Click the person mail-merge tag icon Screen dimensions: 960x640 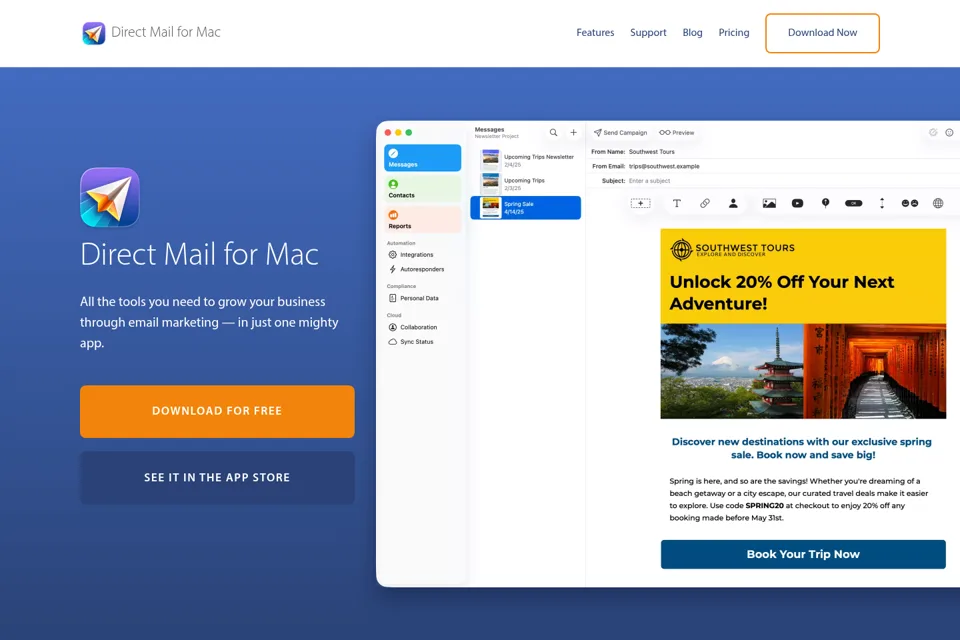point(733,203)
